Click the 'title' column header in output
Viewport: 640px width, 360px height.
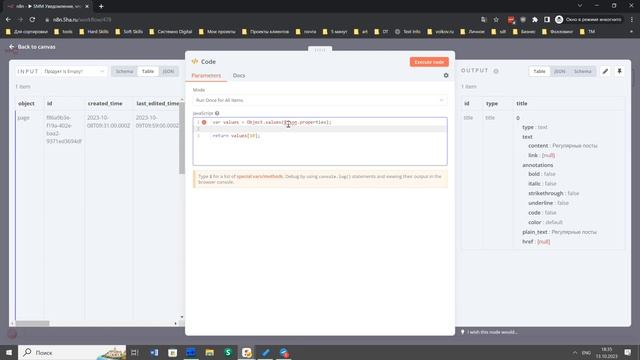pos(522,104)
